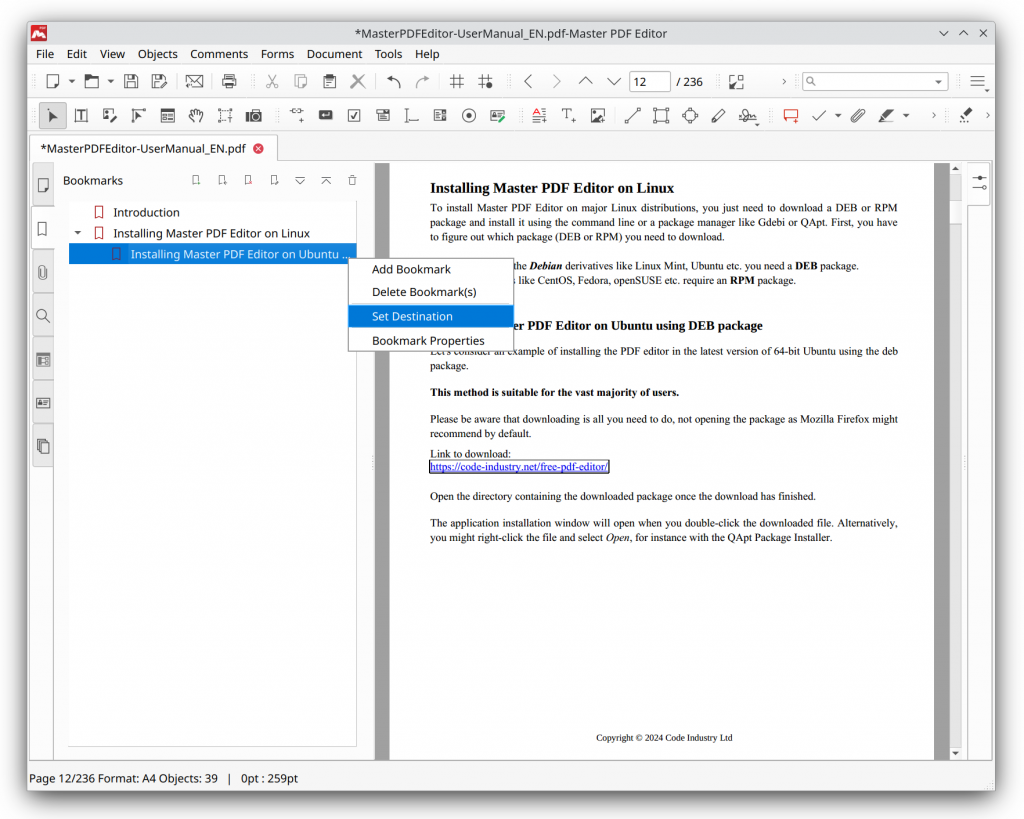Open the Print dialog from the toolbar
Image resolution: width=1024 pixels, height=819 pixels.
click(229, 80)
